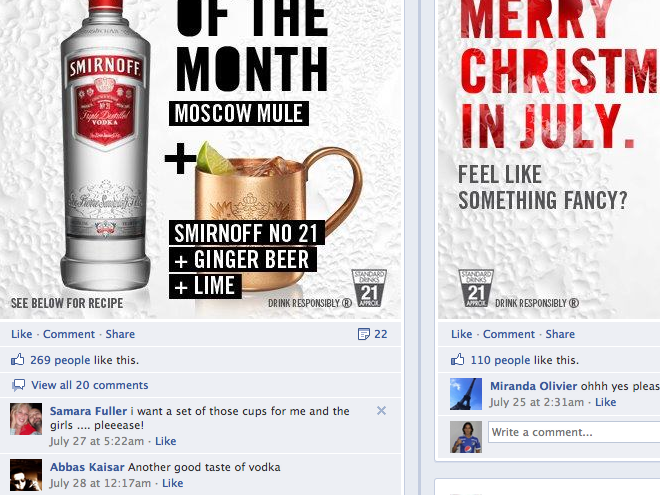Like the Merry Christmas in July post
Screen dimensions: 660x495
point(462,334)
